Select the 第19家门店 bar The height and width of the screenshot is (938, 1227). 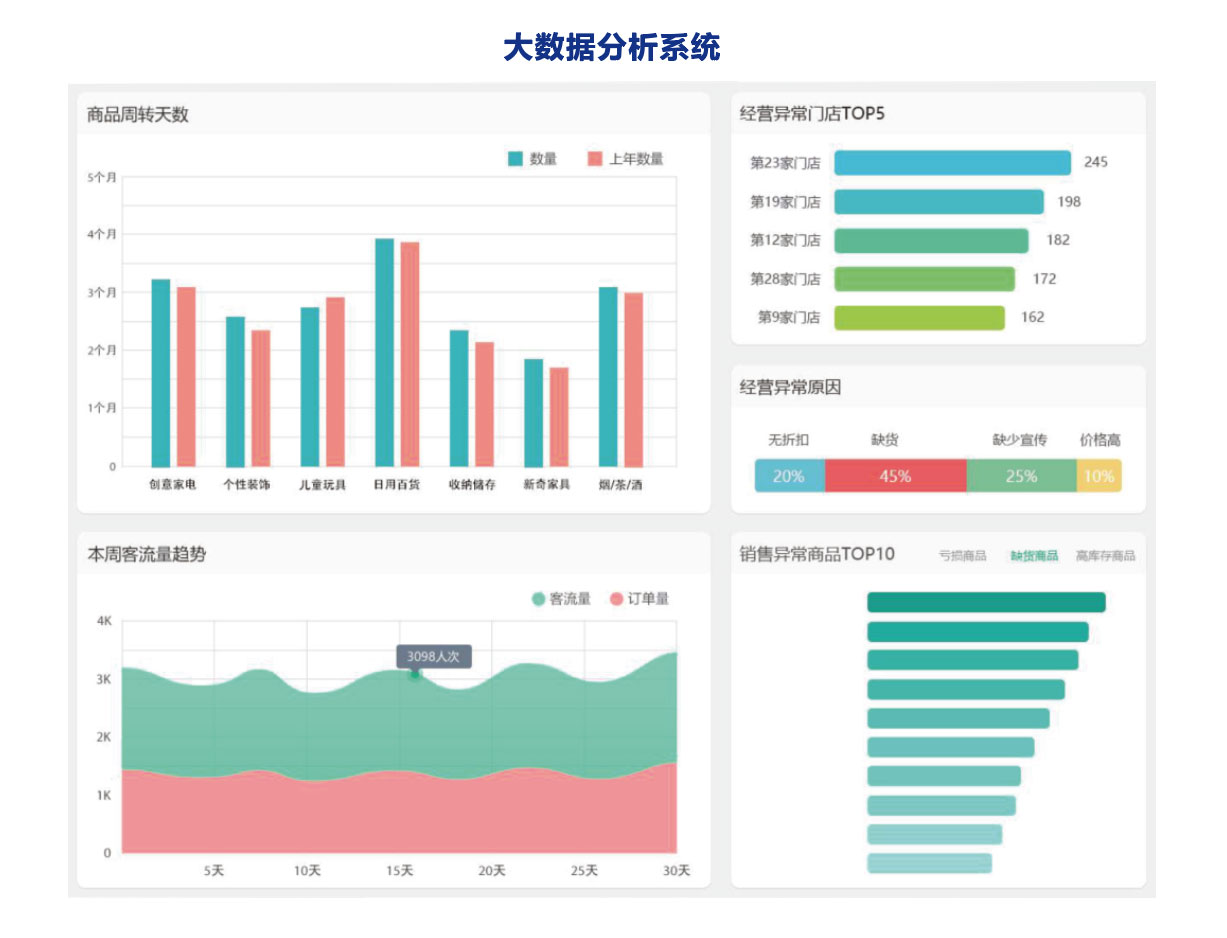(x=938, y=202)
